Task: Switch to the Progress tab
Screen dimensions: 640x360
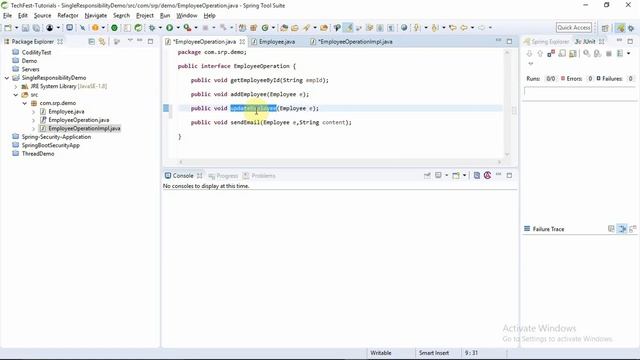Action: (x=223, y=176)
